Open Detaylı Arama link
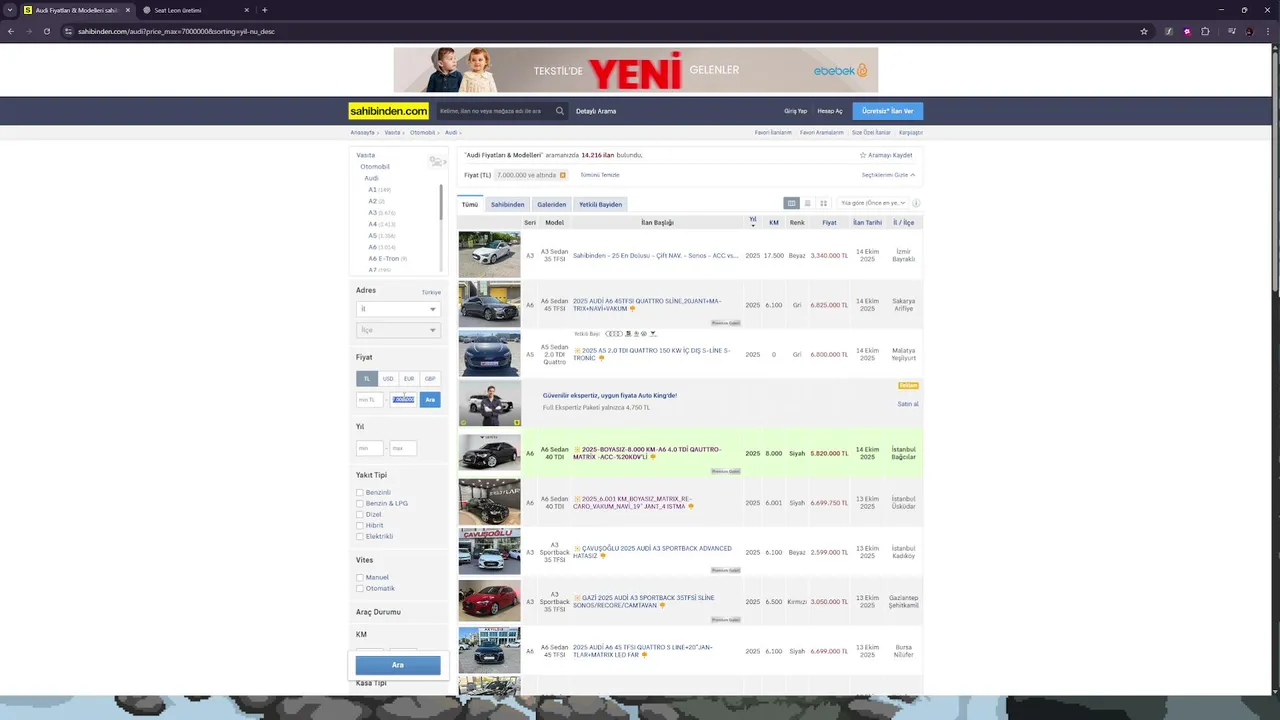Viewport: 1280px width, 720px height. point(596,111)
